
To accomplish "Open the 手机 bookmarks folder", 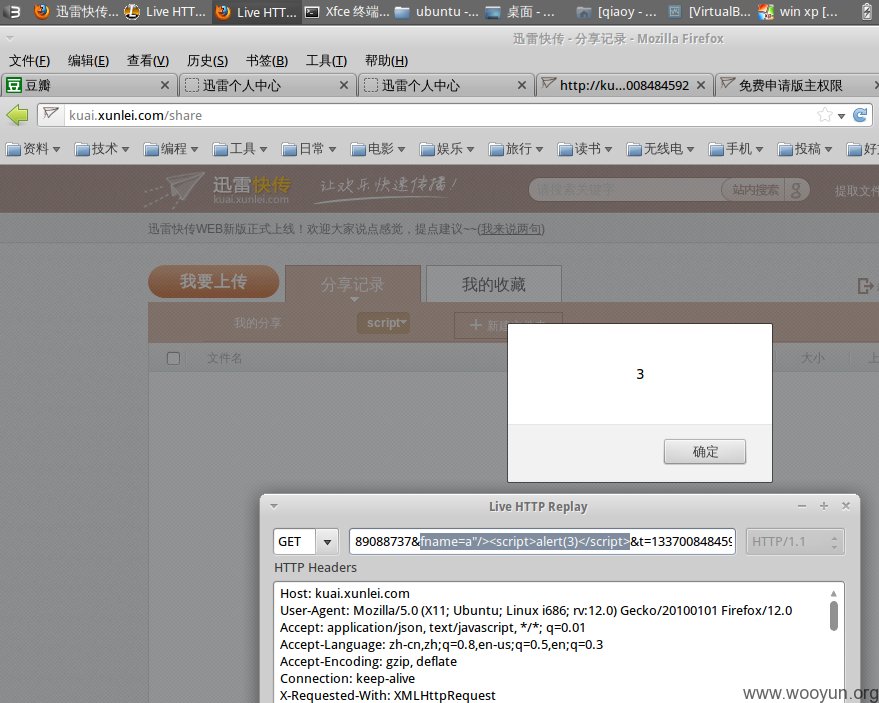I will pyautogui.click(x=735, y=149).
